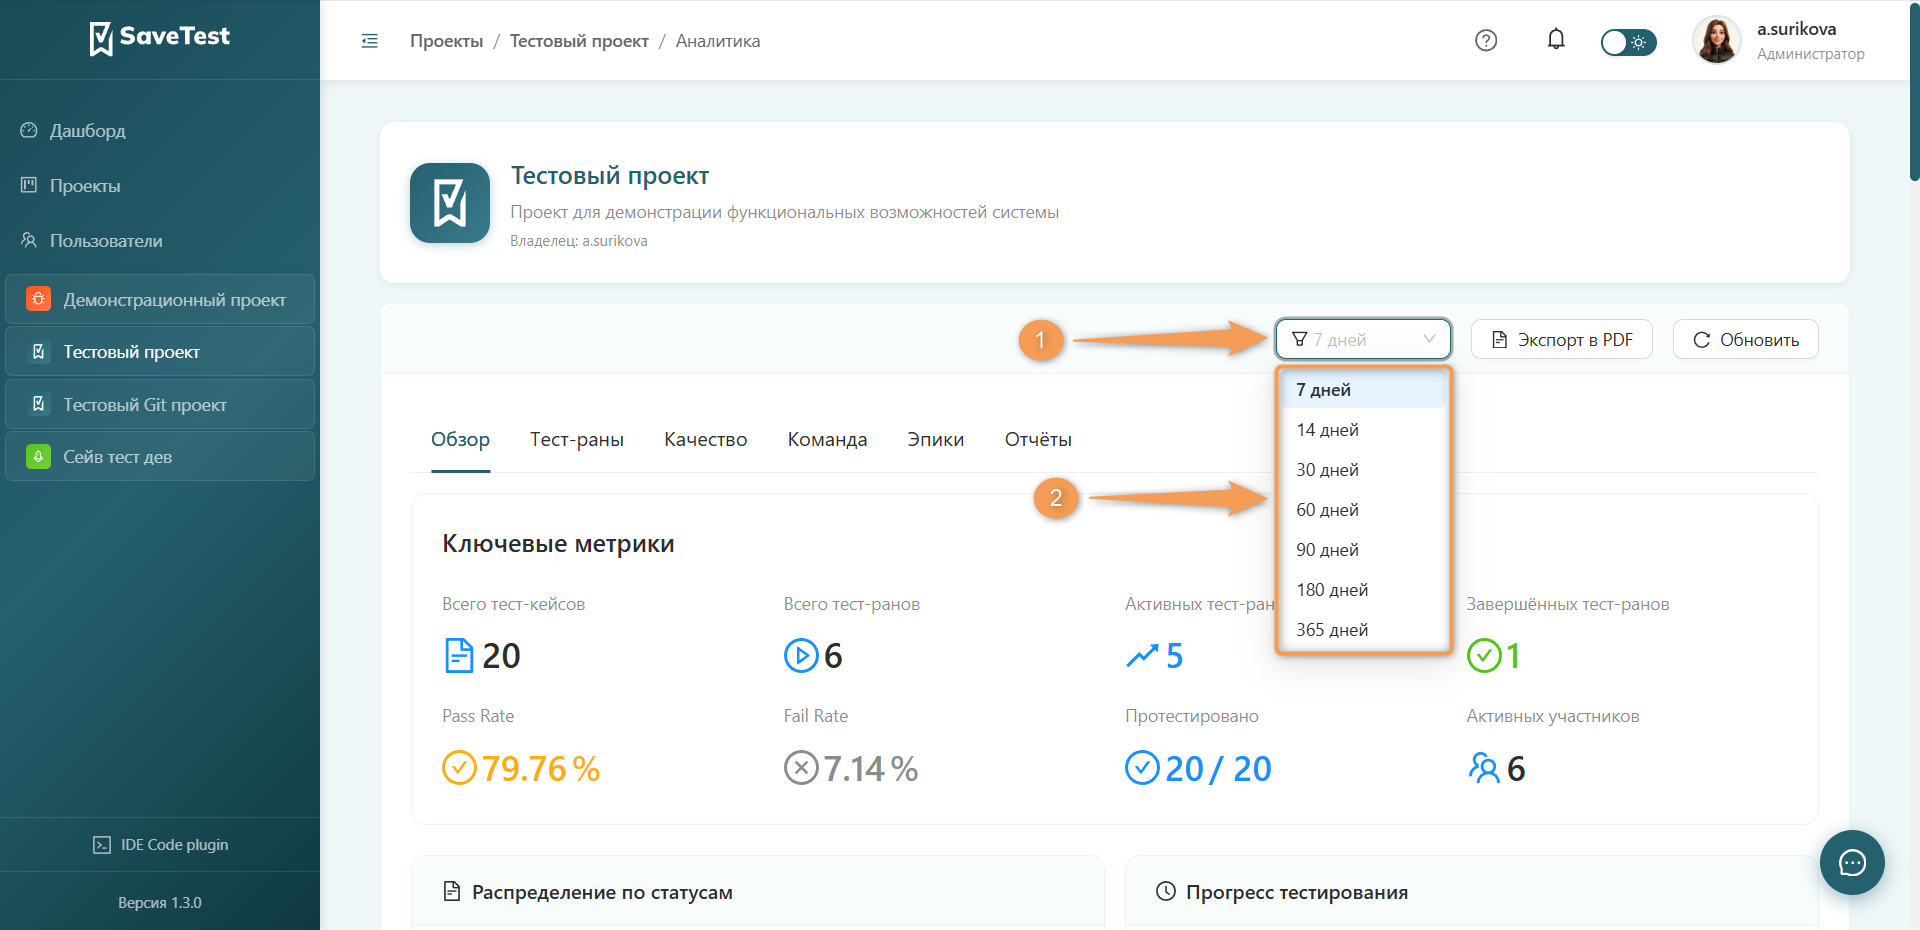The width and height of the screenshot is (1920, 930).
Task: Click the orange Демонстрационный проект icon
Action: [38, 299]
